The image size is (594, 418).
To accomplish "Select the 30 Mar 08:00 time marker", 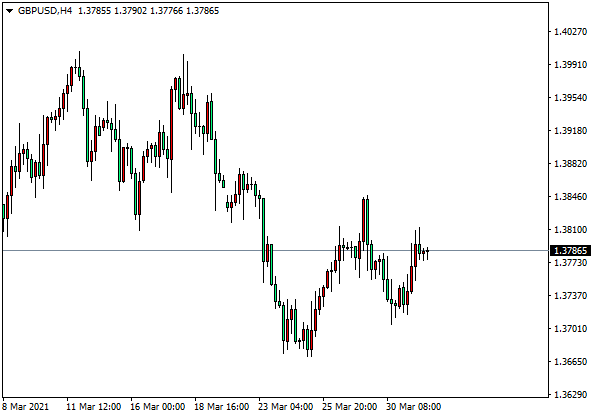I will point(414,407).
